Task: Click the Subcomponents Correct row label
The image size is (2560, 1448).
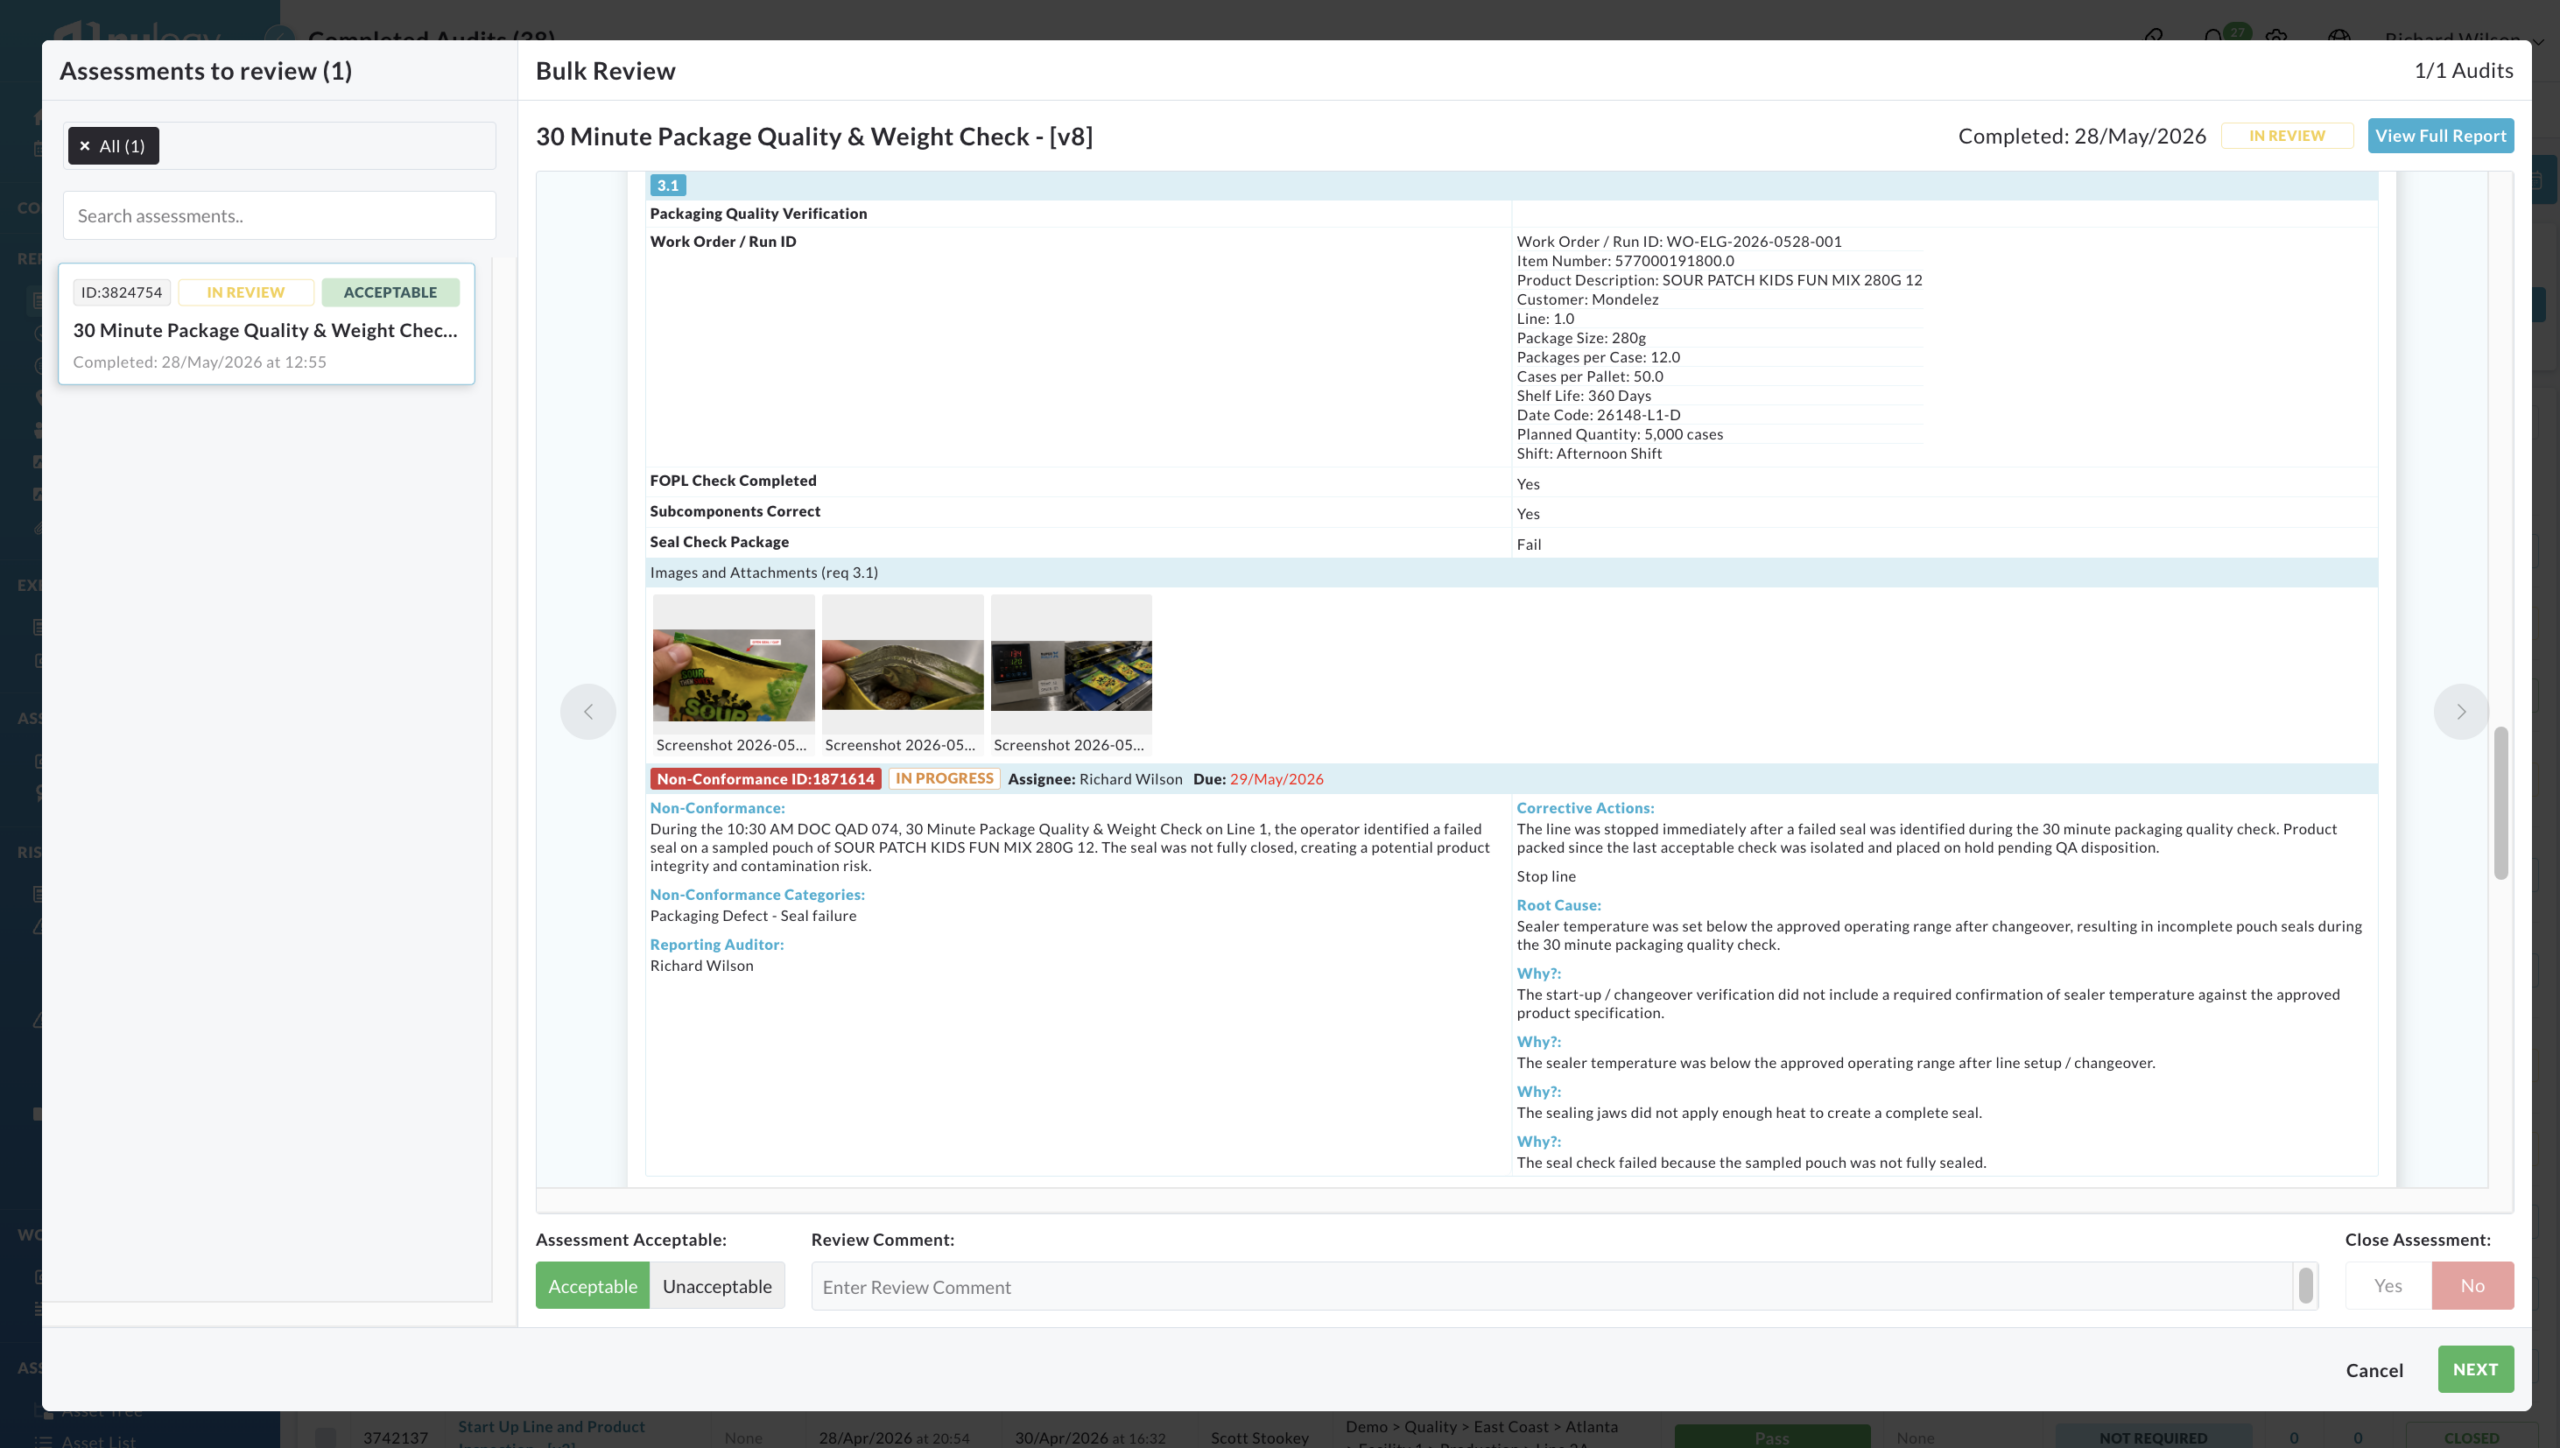Action: [x=735, y=511]
